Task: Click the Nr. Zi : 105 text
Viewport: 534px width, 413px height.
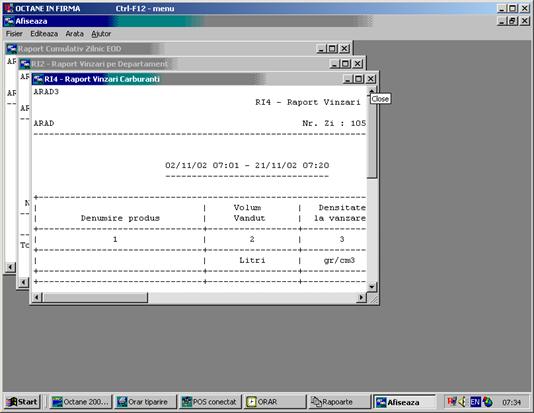Action: click(334, 123)
